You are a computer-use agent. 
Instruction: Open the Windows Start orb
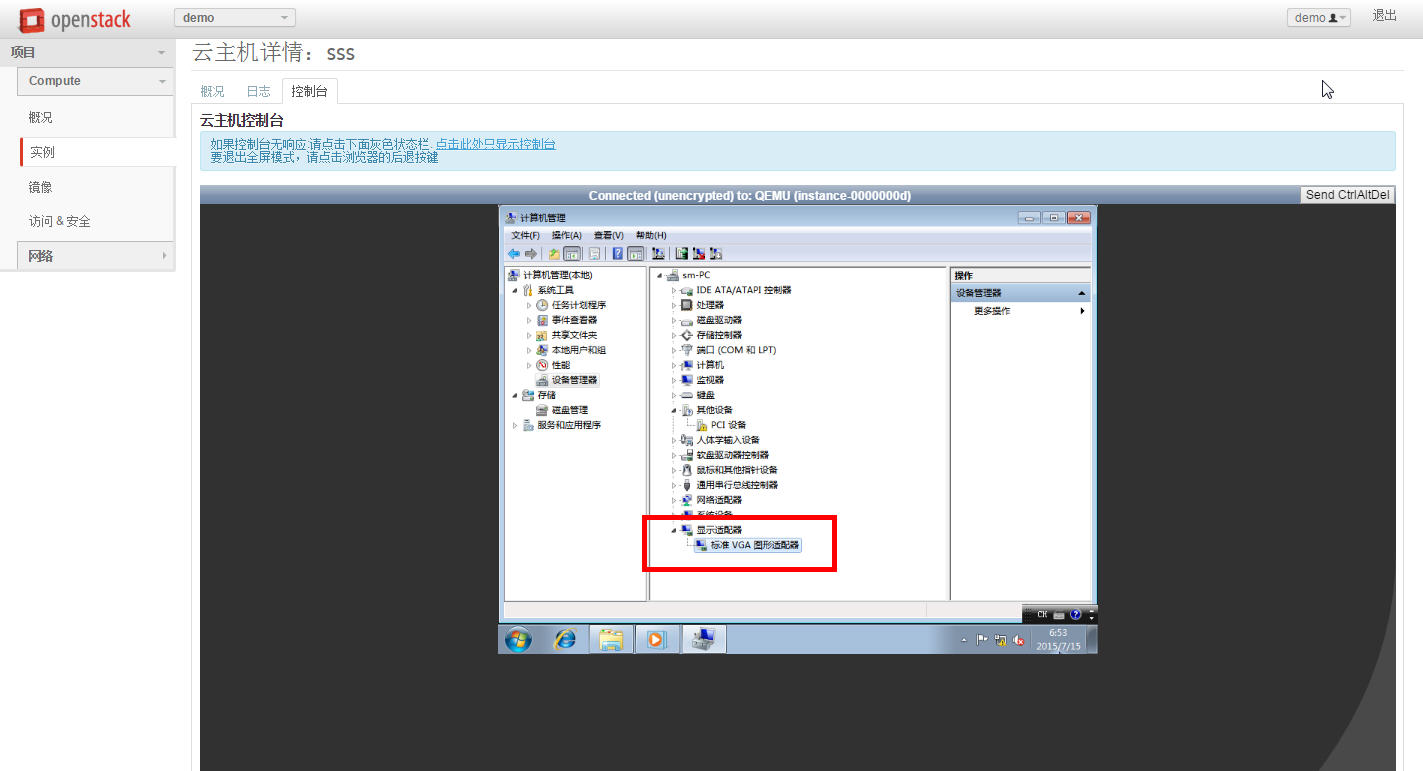tap(518, 640)
